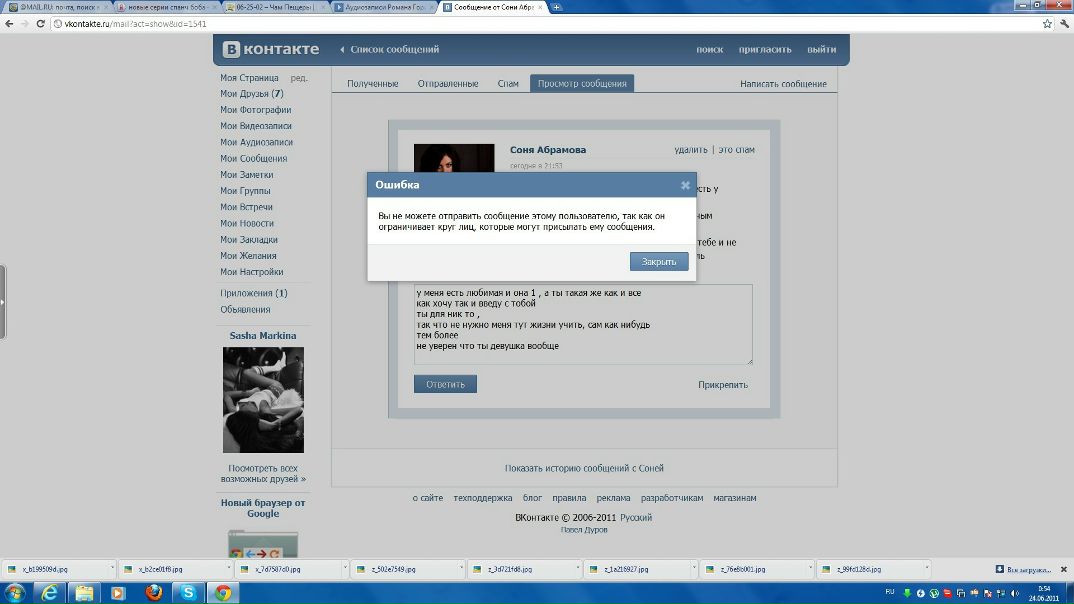Image resolution: width=1074 pixels, height=604 pixels.
Task: Open a new browser tab
Action: [x=556, y=7]
